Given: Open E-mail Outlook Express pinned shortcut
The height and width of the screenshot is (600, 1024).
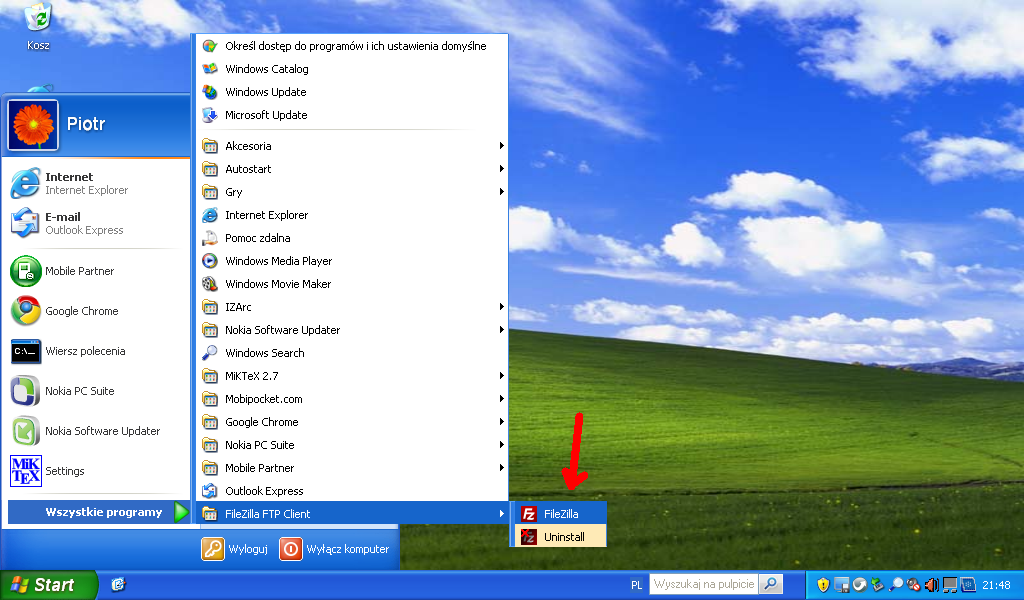Looking at the screenshot, I should [x=96, y=223].
